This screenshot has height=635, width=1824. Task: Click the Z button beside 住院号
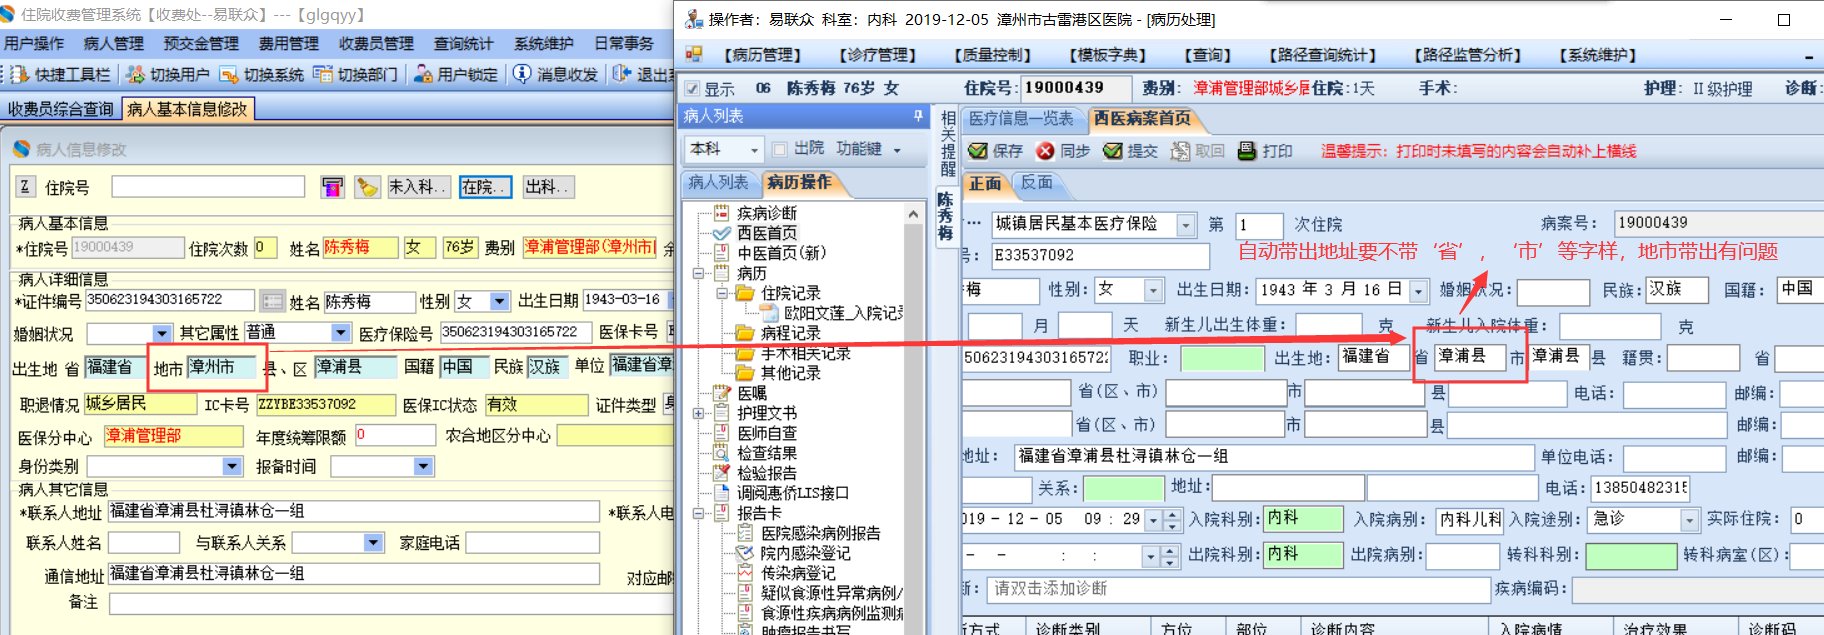point(25,187)
